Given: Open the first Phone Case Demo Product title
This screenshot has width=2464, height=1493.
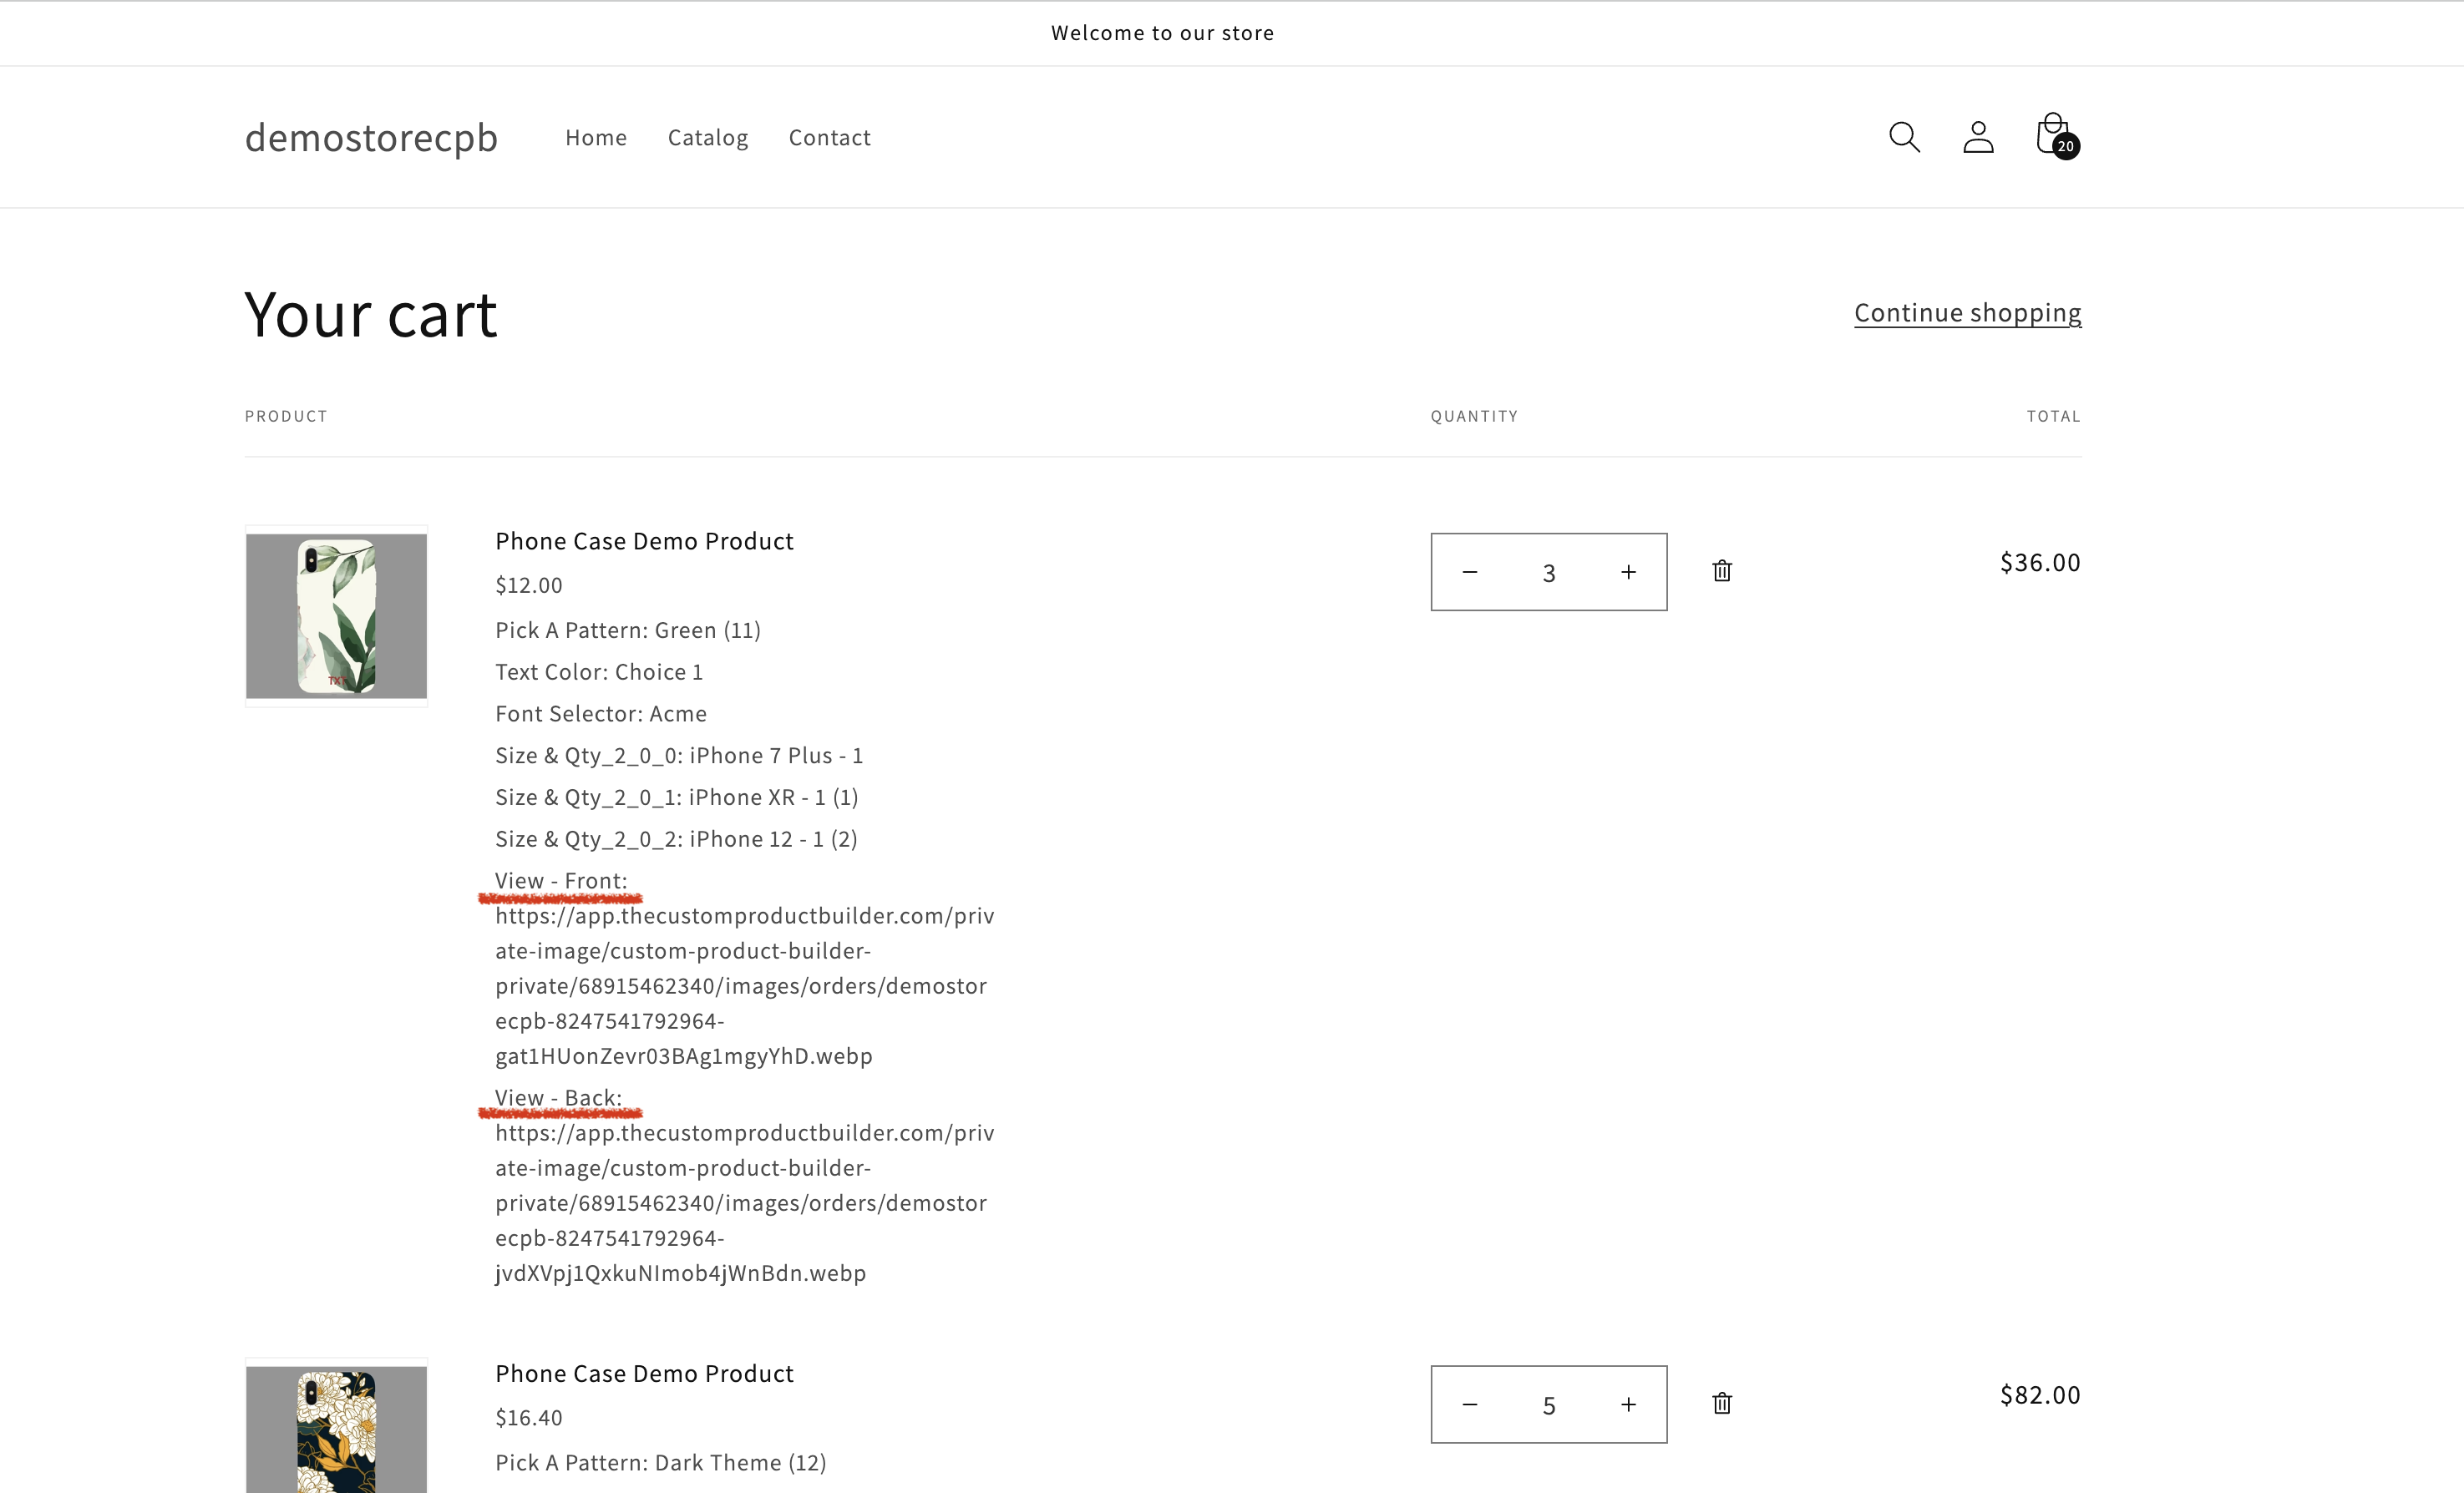Looking at the screenshot, I should point(644,541).
